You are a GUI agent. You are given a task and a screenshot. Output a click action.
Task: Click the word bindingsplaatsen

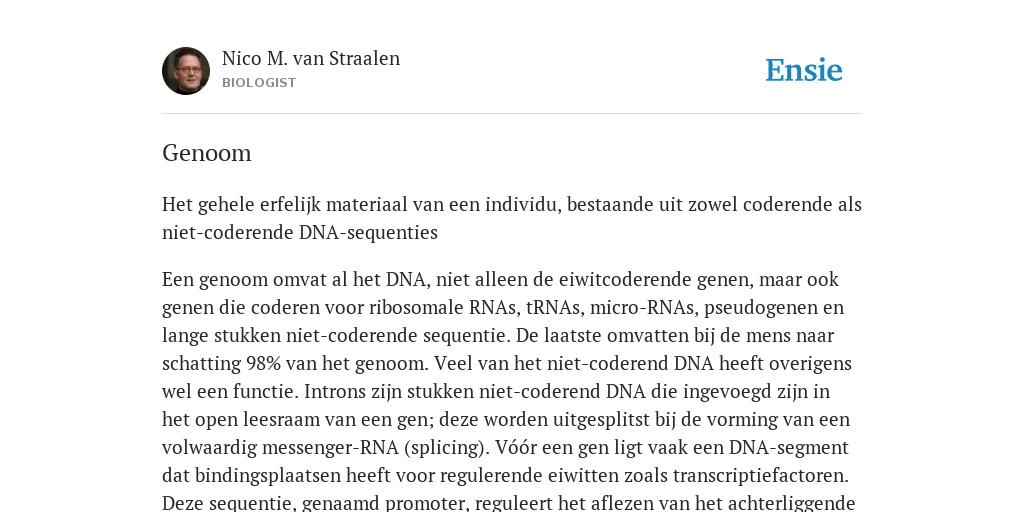pyautogui.click(x=254, y=475)
